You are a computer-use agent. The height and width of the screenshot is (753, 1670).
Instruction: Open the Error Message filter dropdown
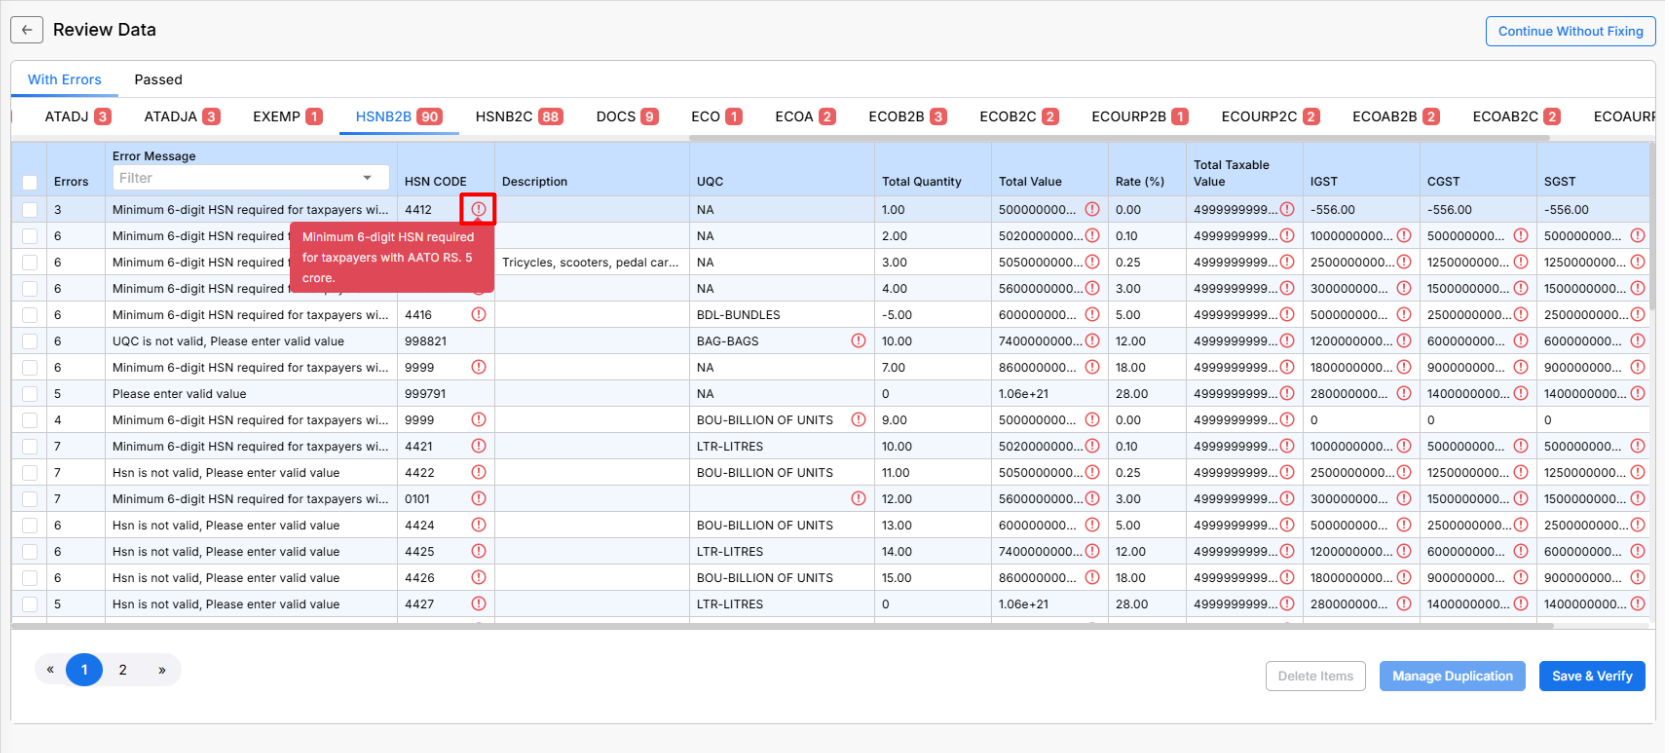(367, 178)
